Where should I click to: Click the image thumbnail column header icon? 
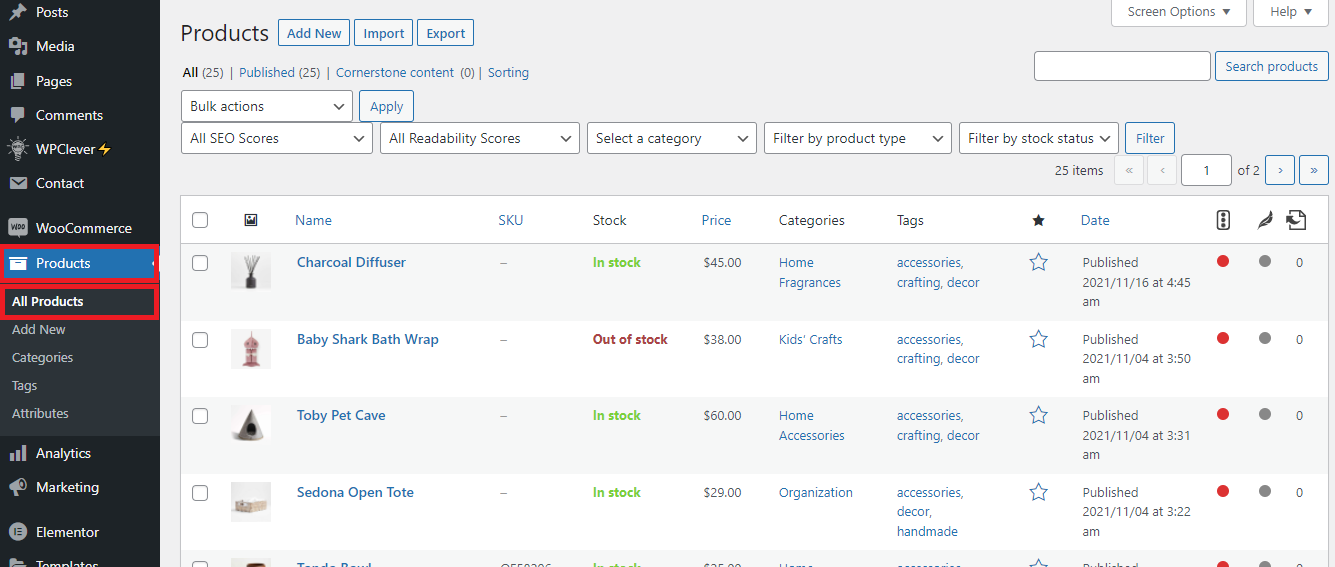(x=251, y=220)
